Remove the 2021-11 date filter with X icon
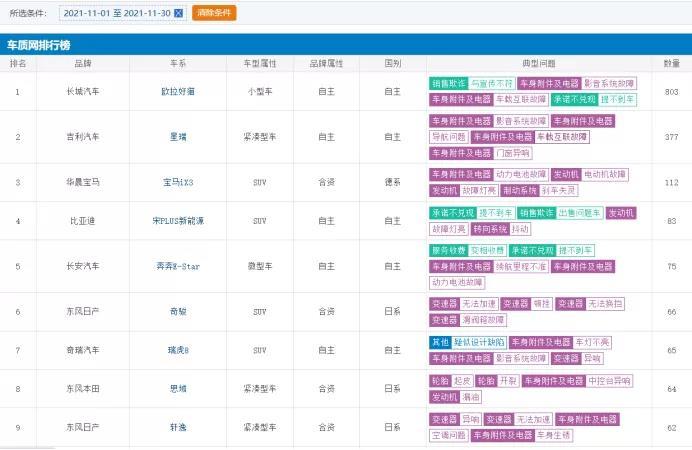The height and width of the screenshot is (450, 692). click(178, 13)
